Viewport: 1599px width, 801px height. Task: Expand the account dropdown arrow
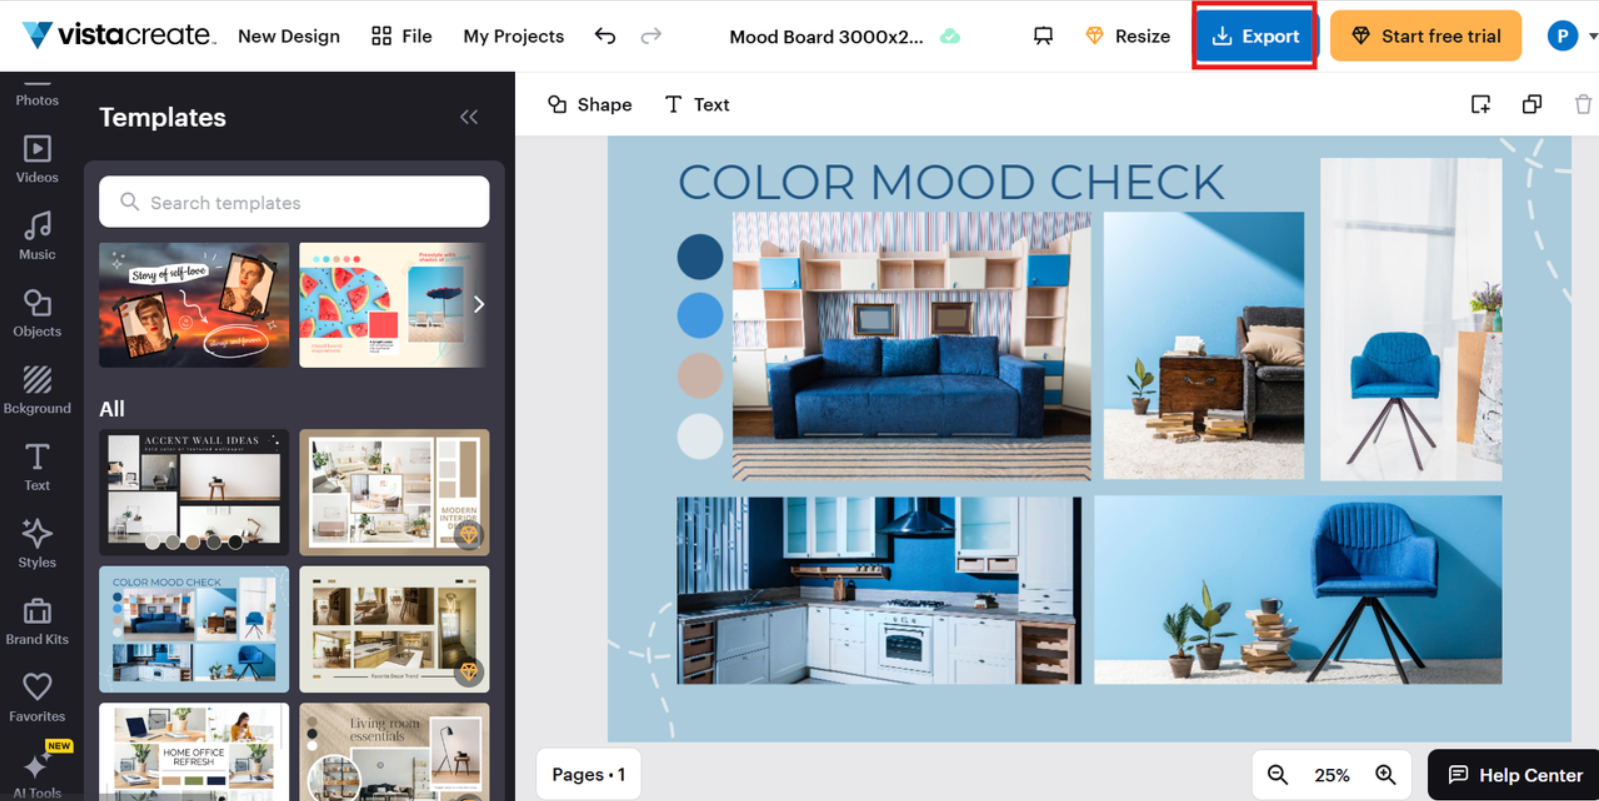tap(1592, 36)
